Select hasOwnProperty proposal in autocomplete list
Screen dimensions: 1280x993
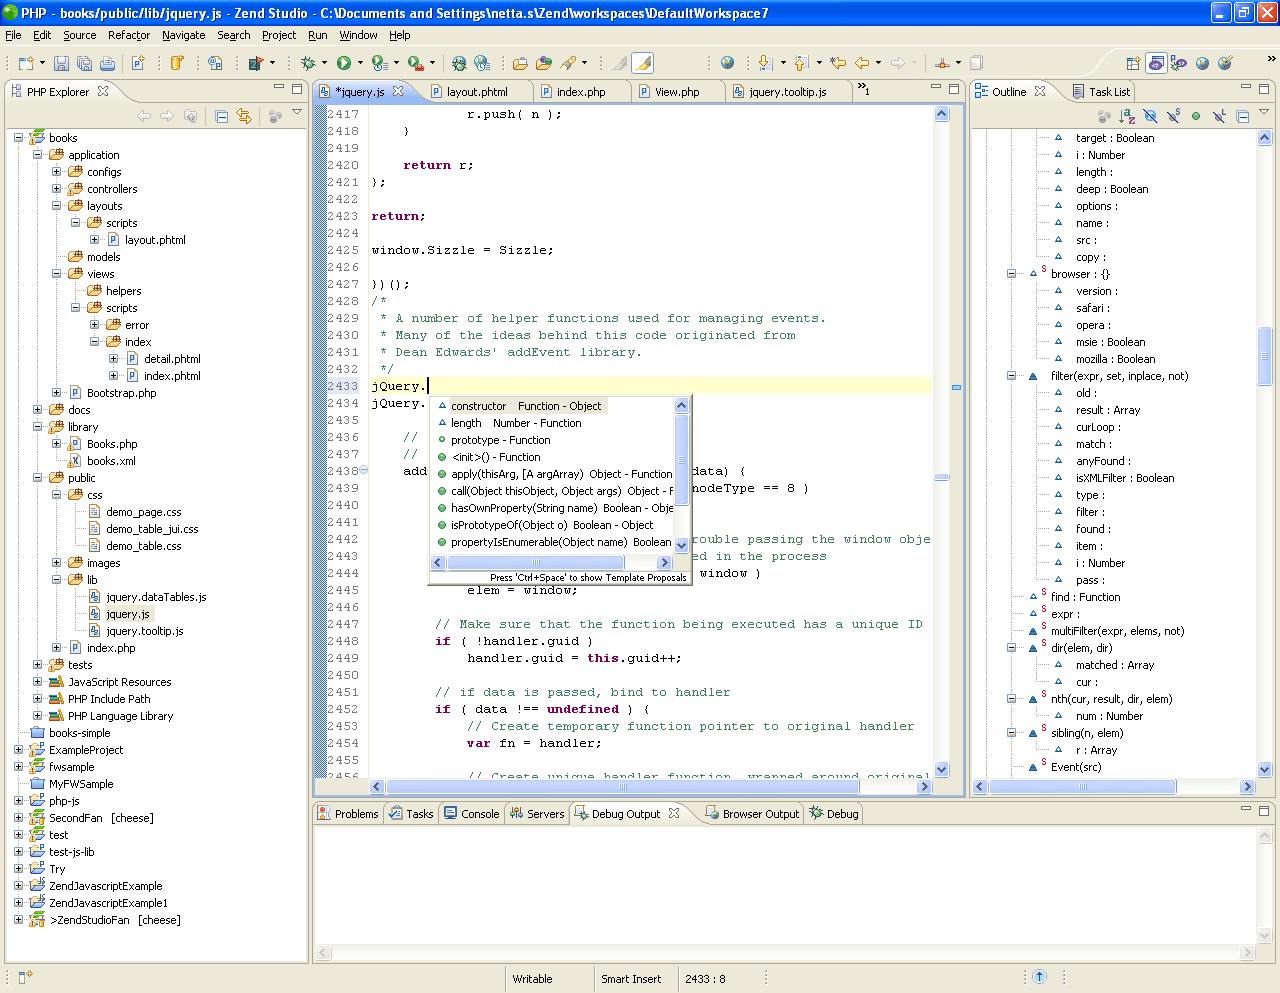pos(555,508)
